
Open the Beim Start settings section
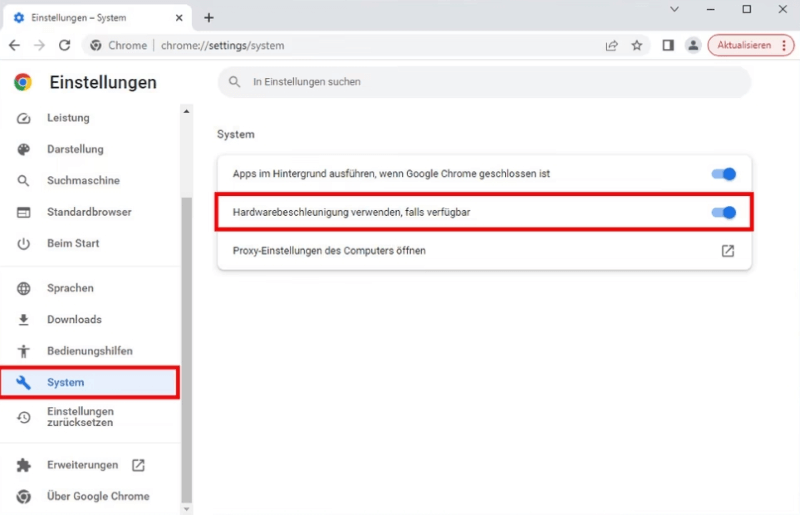point(73,243)
